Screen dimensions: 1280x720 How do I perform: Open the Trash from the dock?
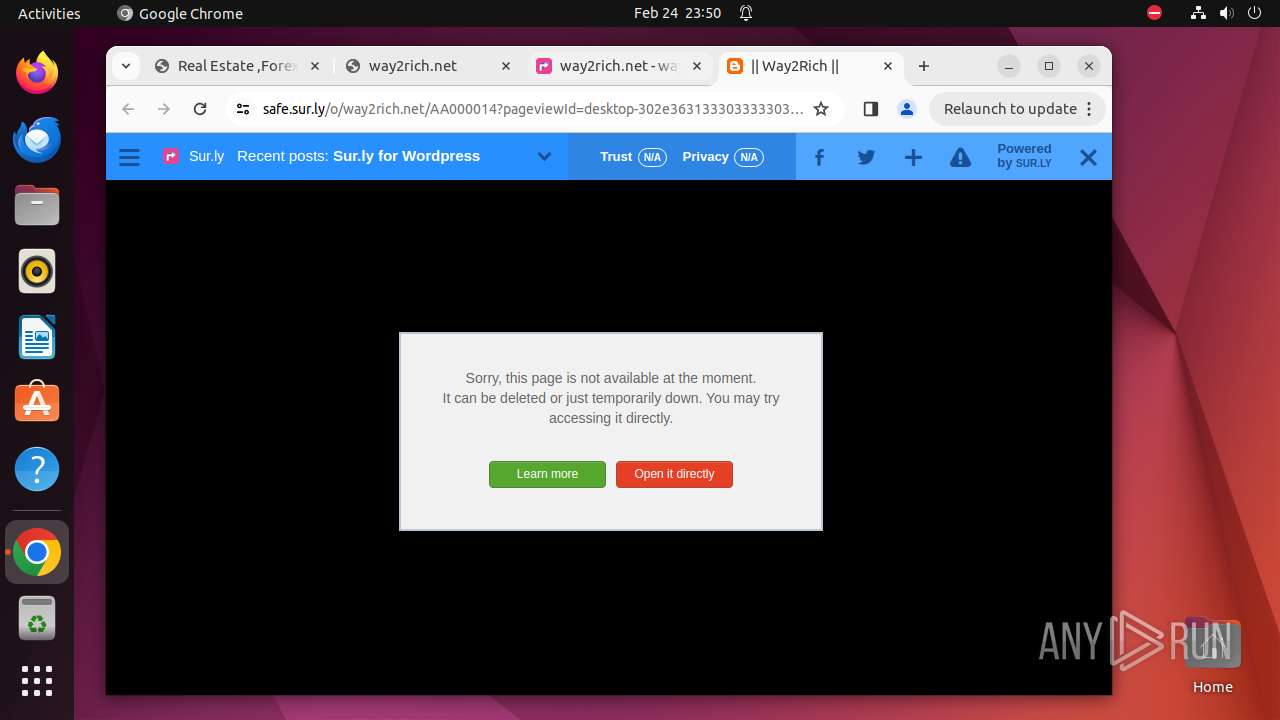tap(37, 618)
